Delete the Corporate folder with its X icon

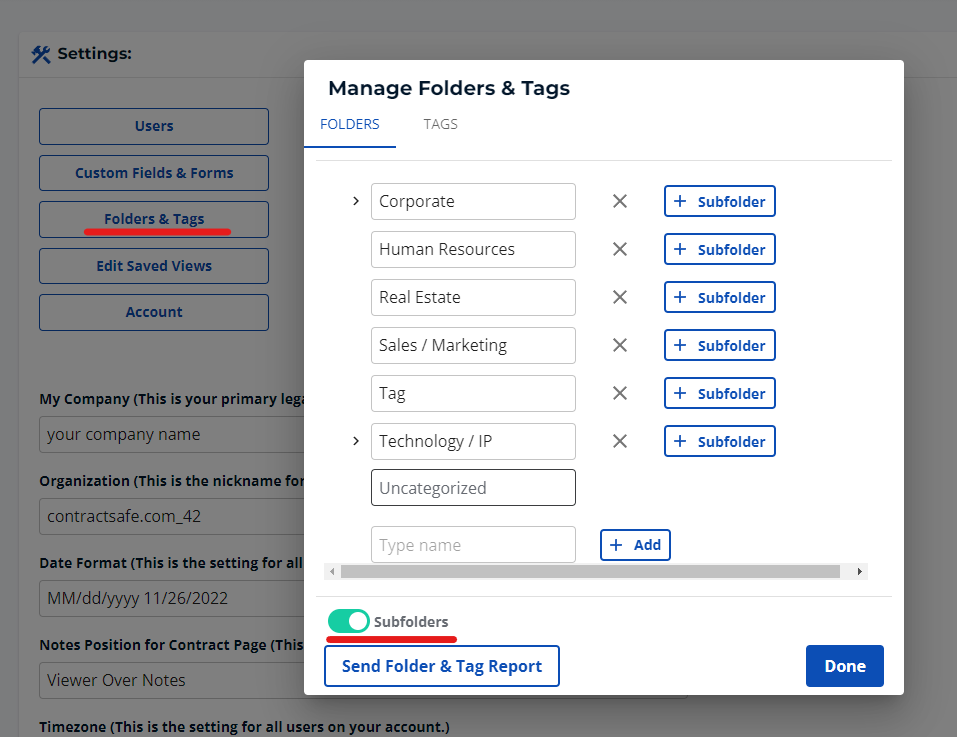(x=620, y=201)
